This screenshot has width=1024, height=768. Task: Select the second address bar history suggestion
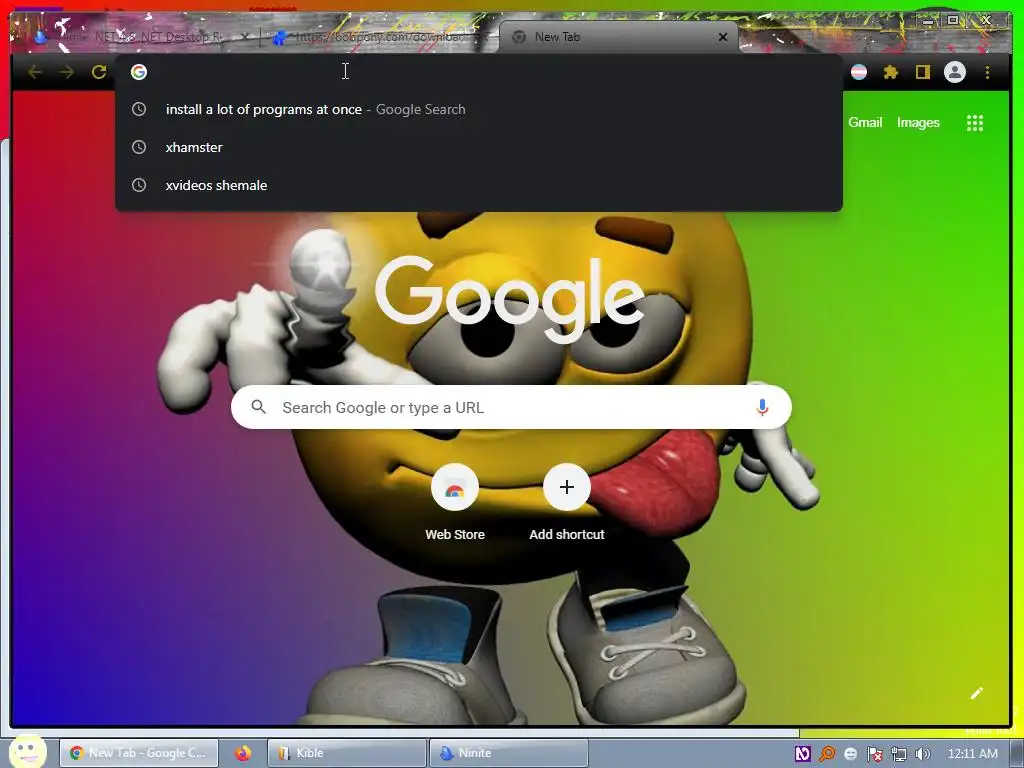pos(479,147)
